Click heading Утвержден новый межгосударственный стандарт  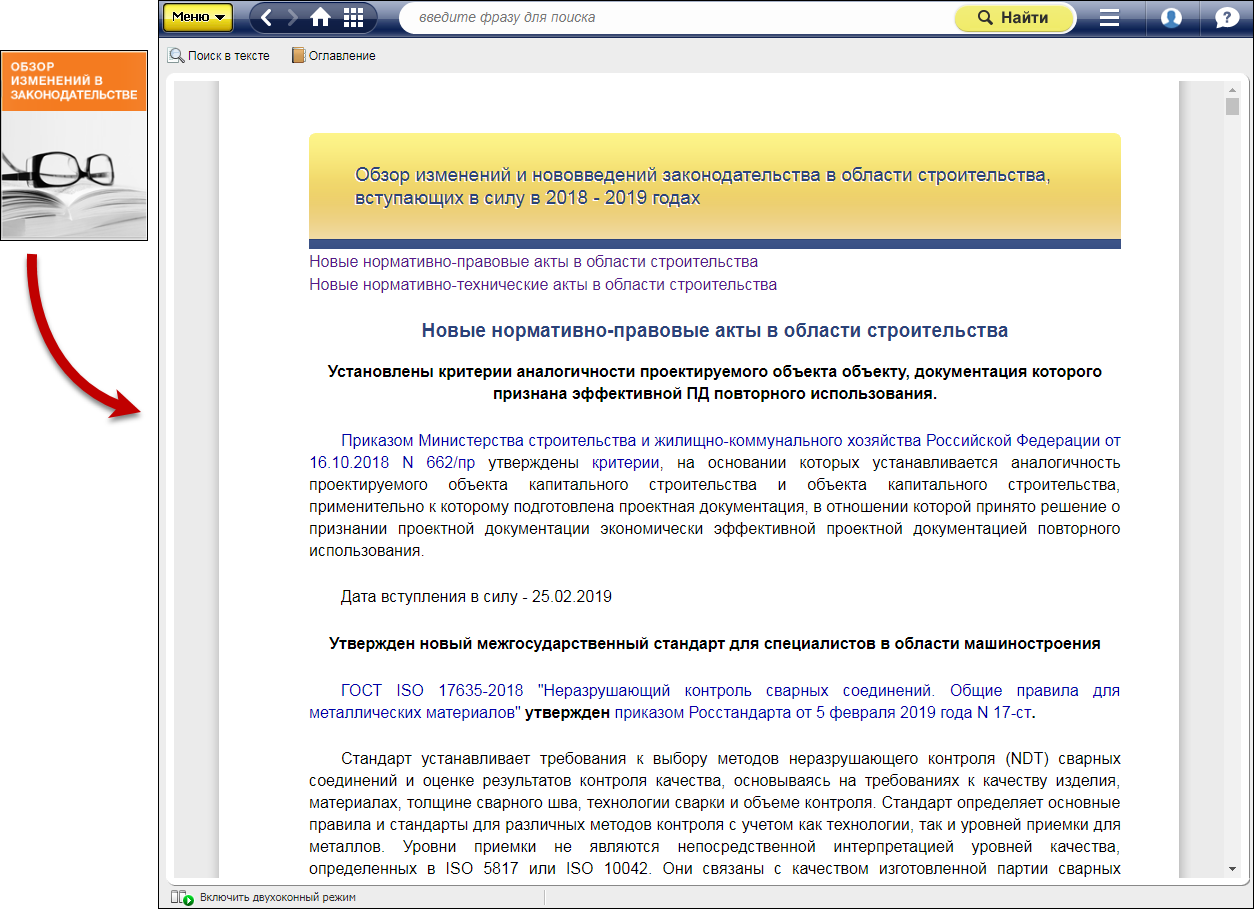(715, 644)
